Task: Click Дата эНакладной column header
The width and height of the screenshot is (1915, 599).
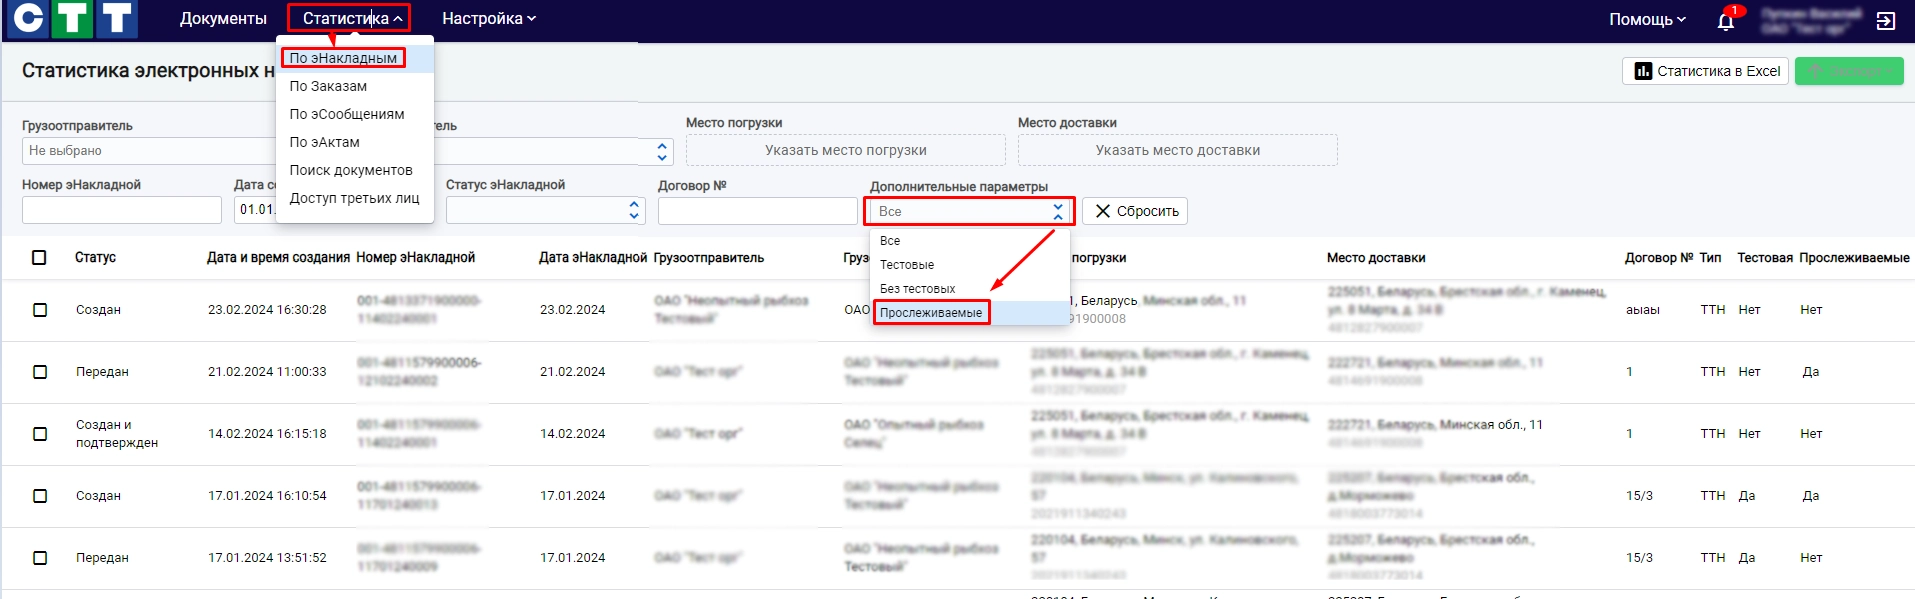Action: [x=593, y=258]
